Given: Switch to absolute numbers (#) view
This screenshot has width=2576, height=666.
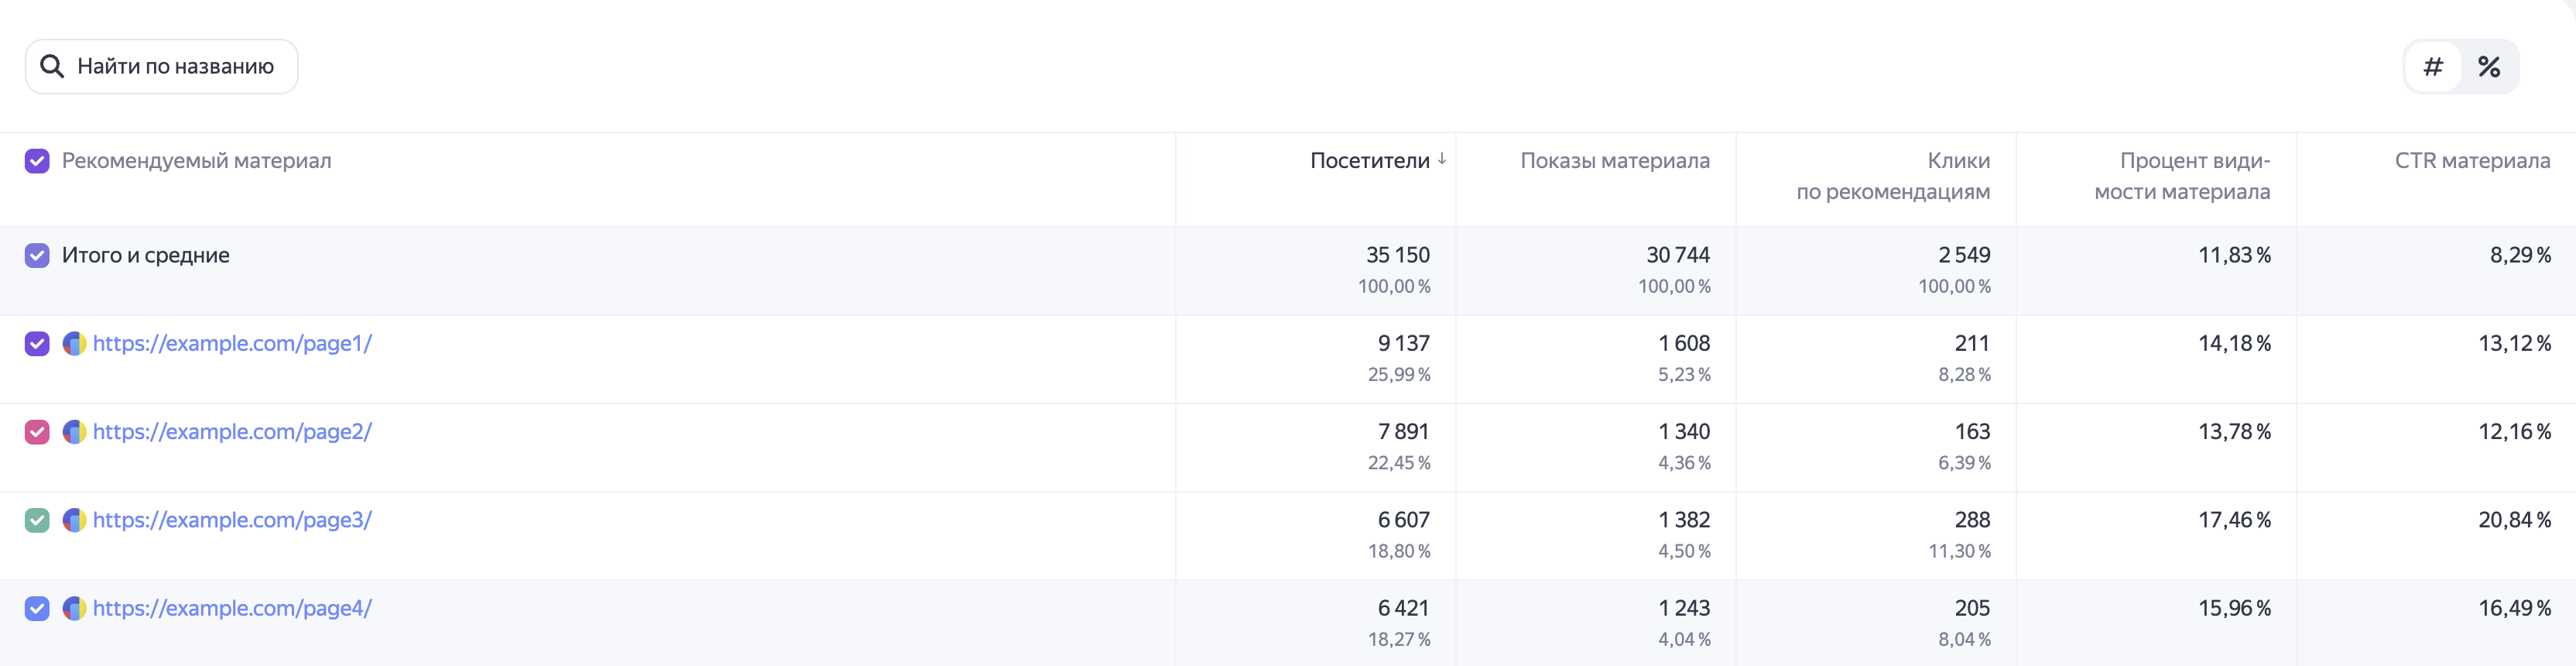Looking at the screenshot, I should pos(2433,67).
